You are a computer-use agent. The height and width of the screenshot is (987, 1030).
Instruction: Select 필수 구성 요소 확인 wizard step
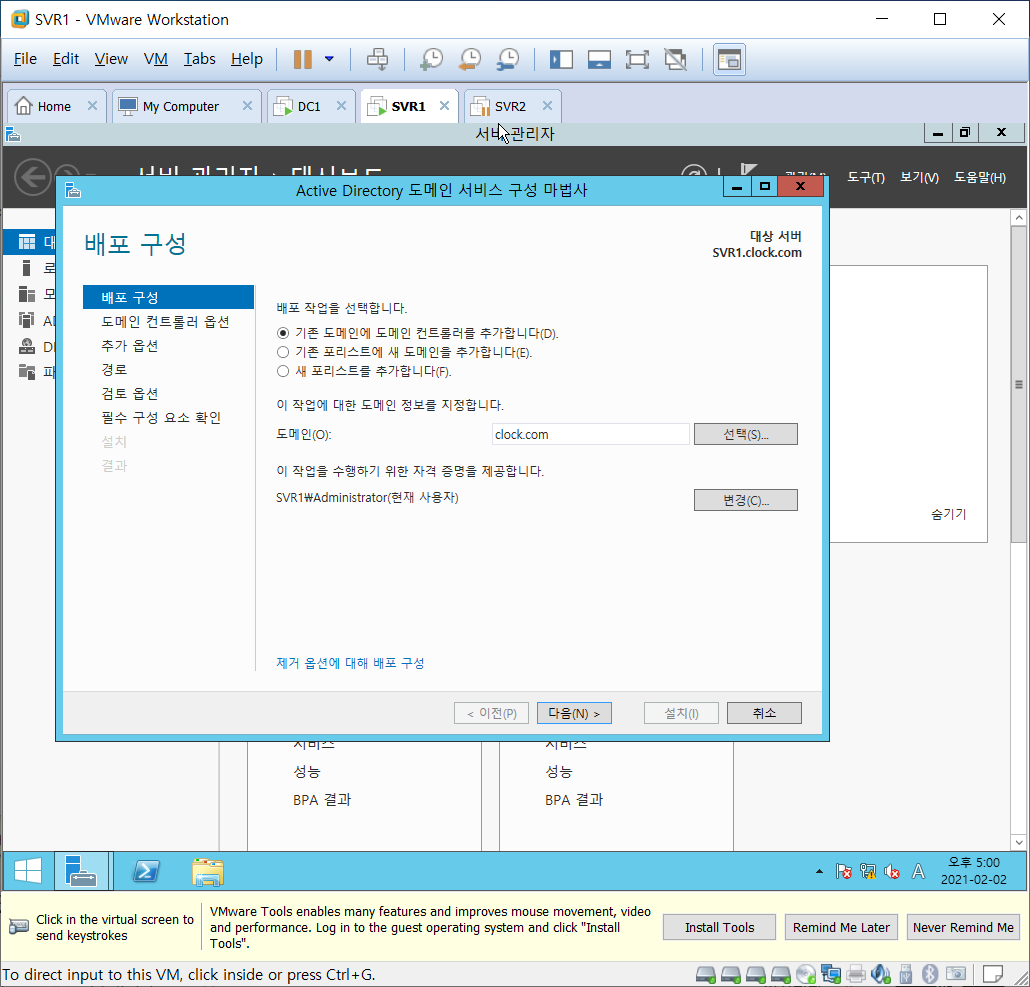[x=161, y=418]
